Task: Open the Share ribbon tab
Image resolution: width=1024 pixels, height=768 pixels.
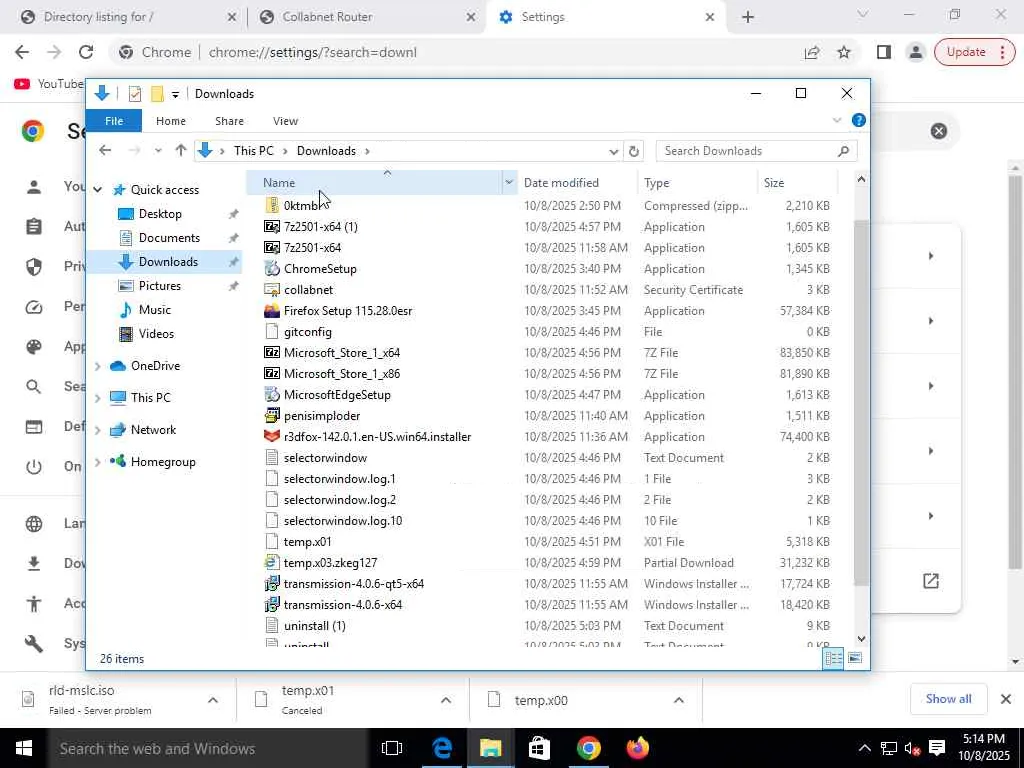Action: 229,121
